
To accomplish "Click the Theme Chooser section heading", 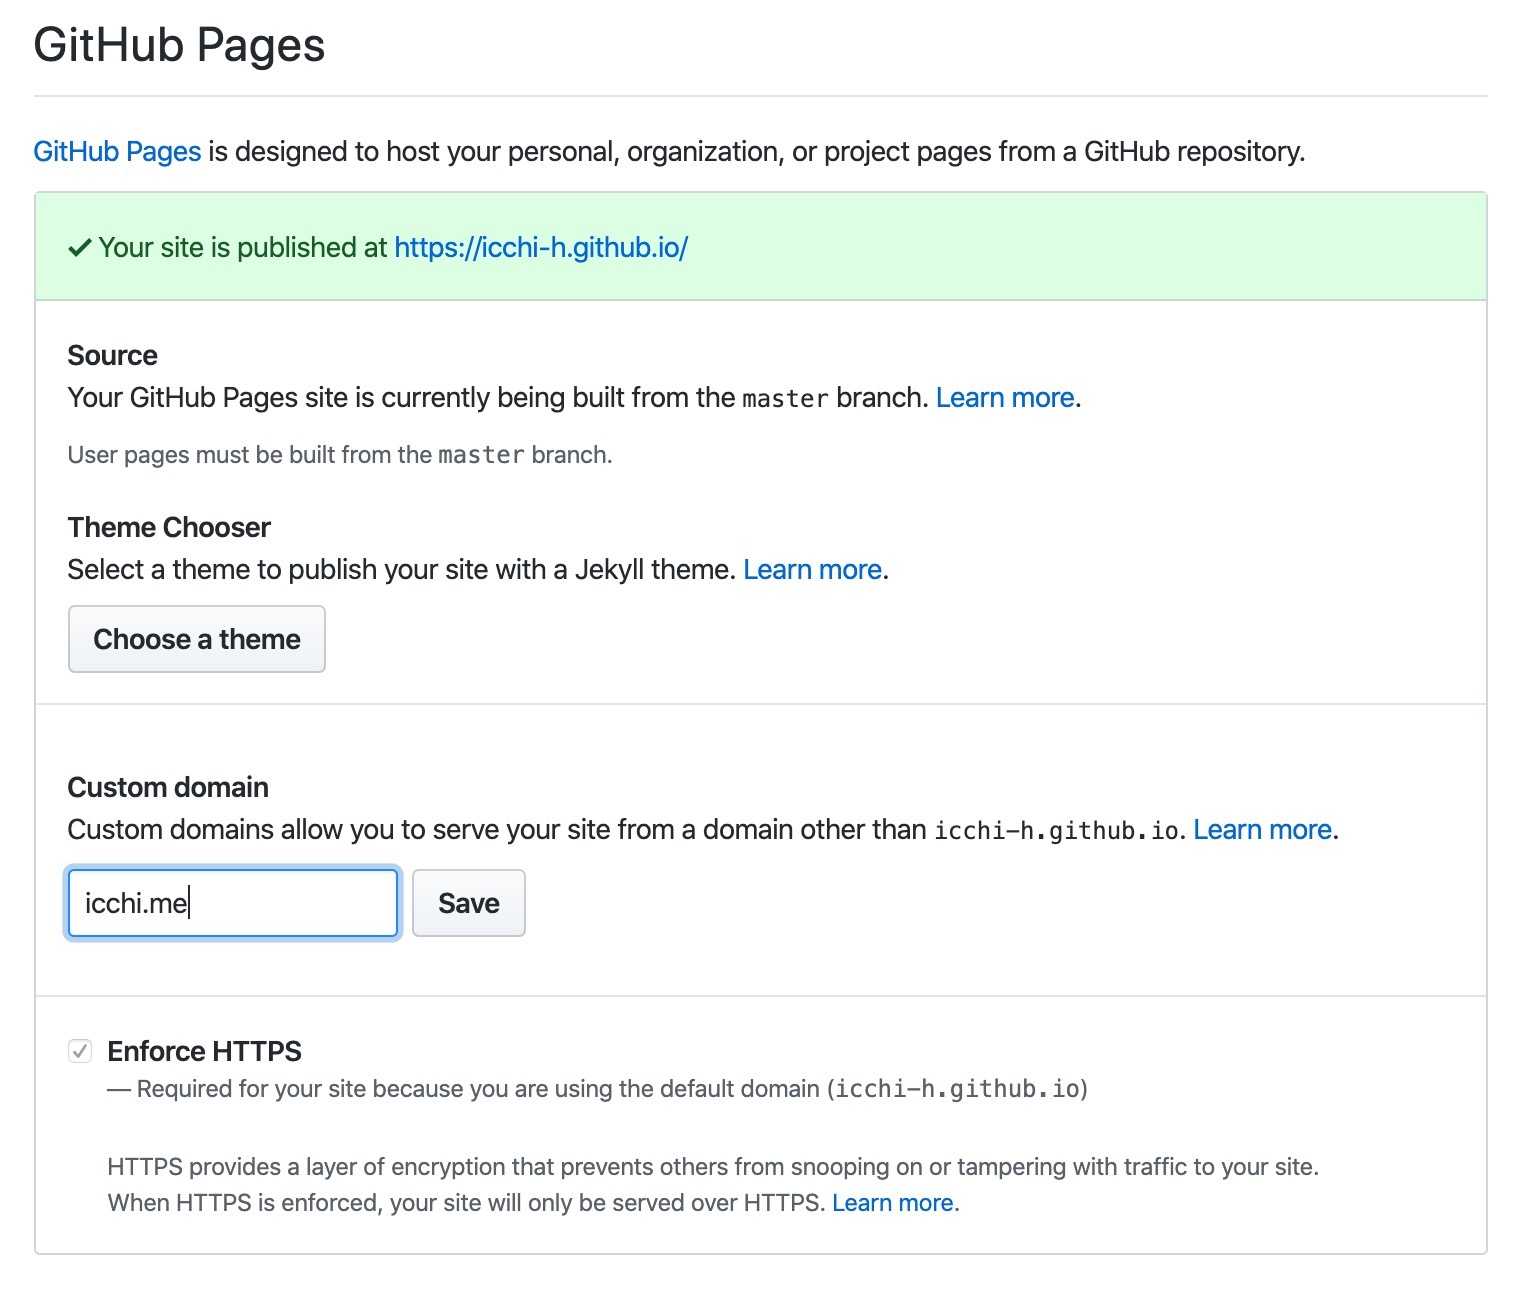I will (168, 527).
